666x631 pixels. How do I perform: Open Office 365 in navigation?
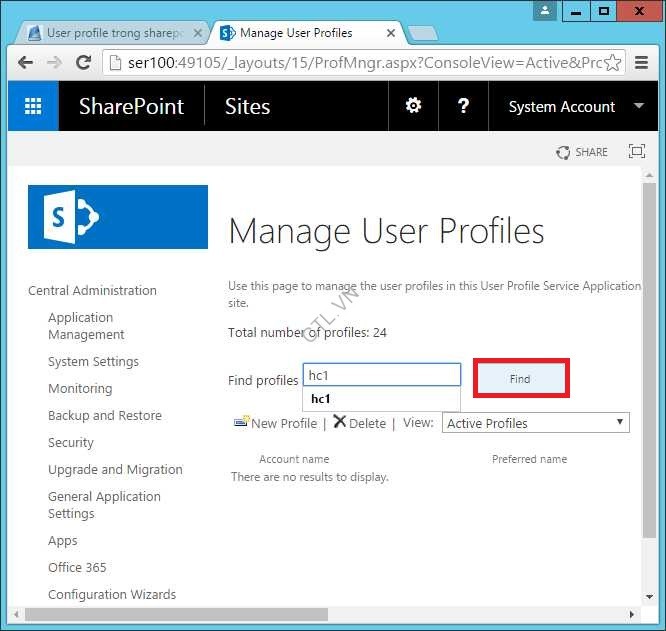coord(77,567)
